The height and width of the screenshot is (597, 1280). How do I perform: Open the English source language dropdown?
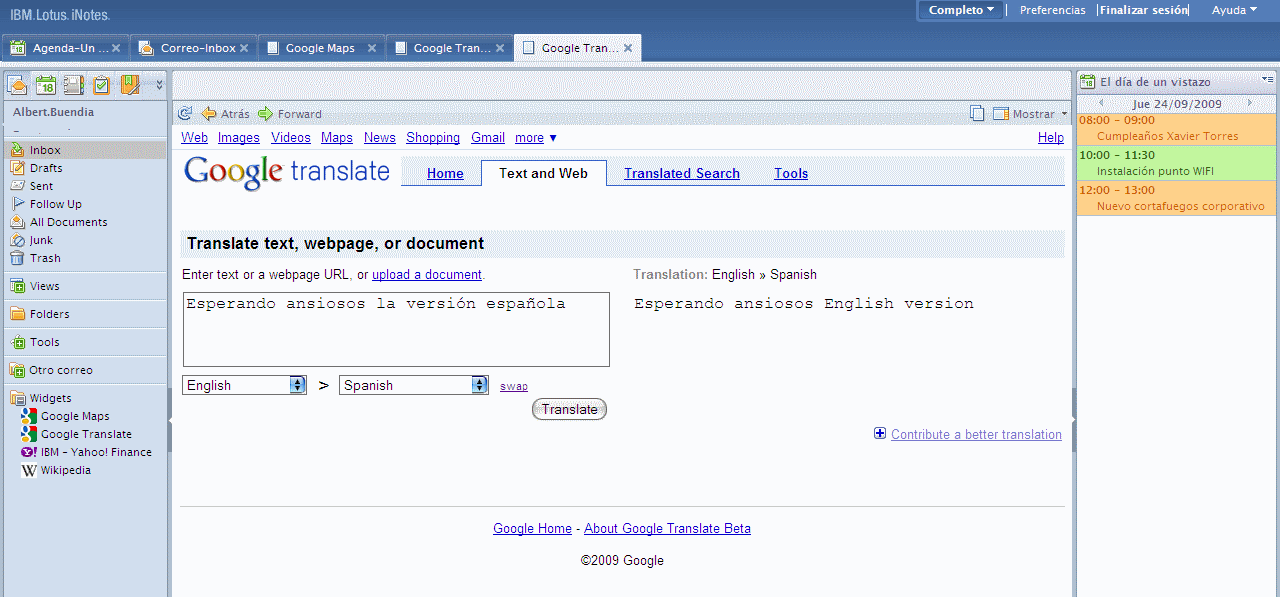click(244, 385)
